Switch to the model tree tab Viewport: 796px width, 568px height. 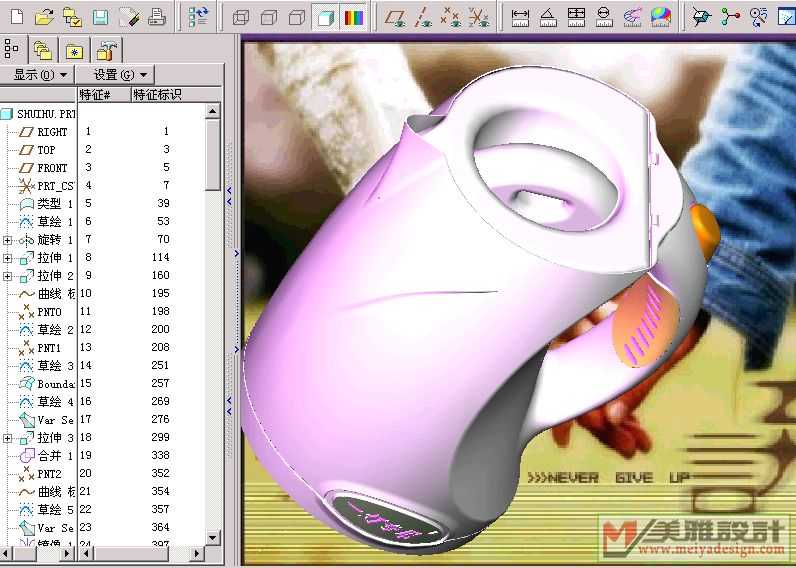[x=13, y=48]
